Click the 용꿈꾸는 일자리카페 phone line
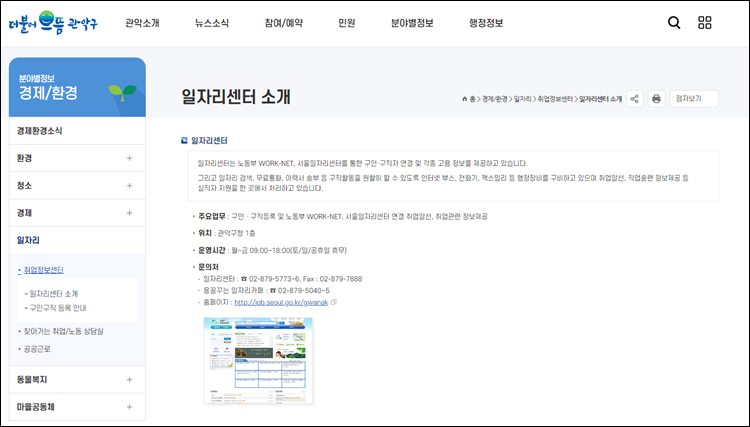 pos(266,290)
